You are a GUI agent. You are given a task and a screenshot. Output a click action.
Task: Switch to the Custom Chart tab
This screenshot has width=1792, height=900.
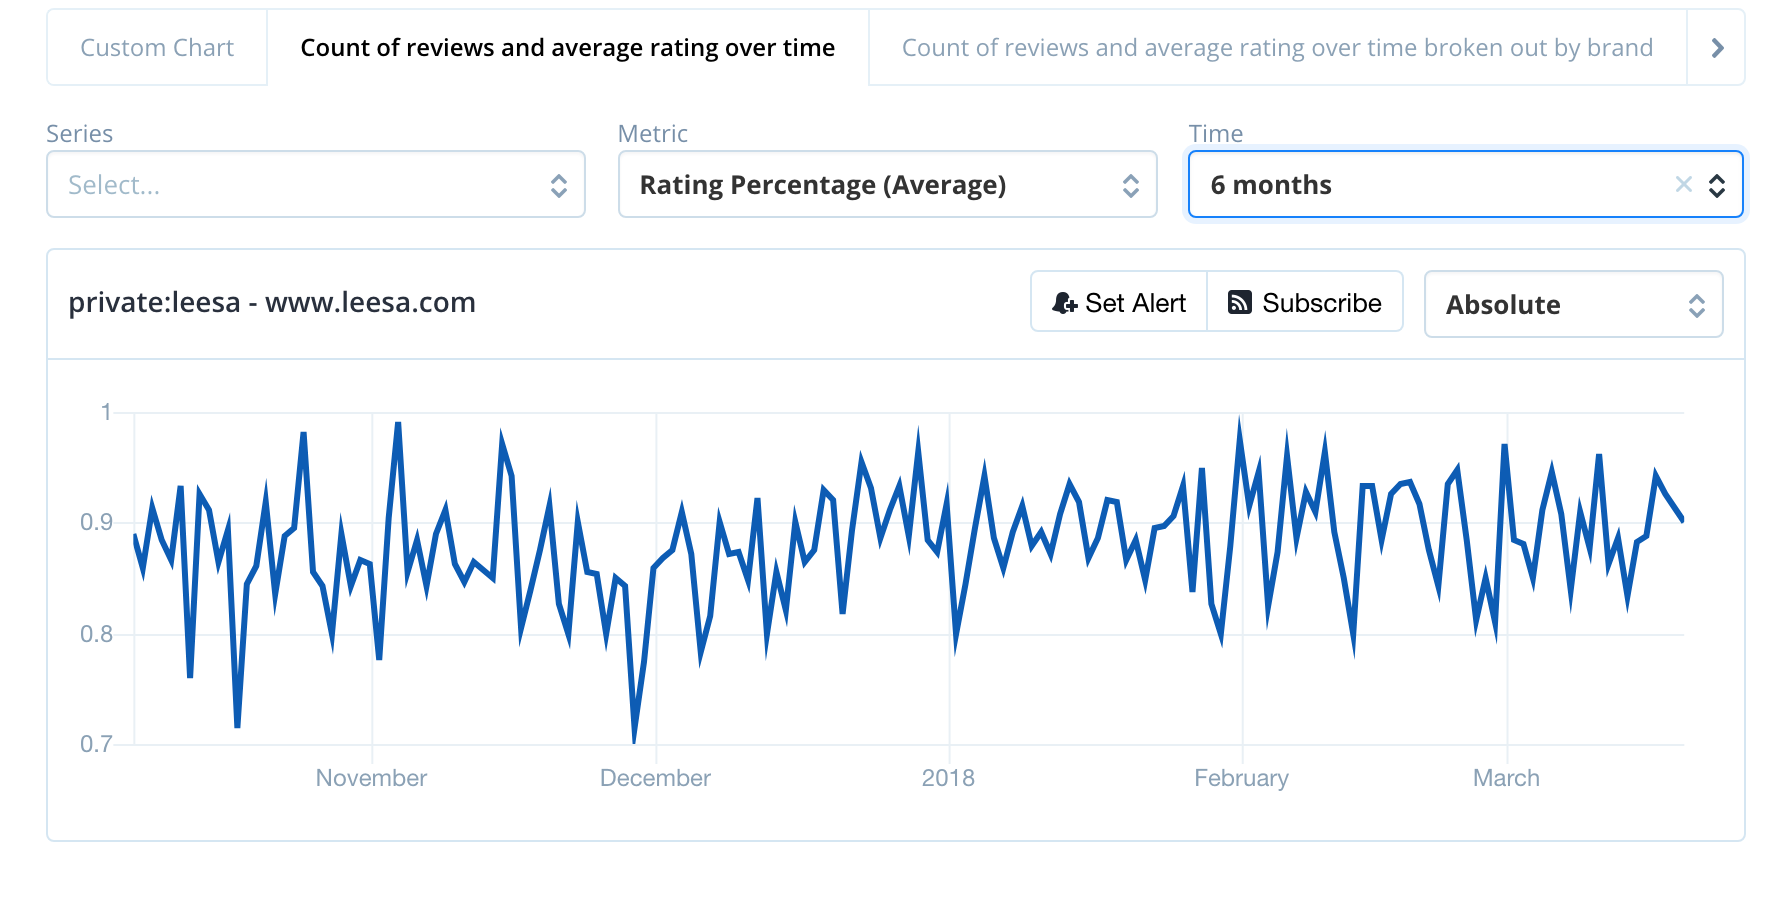[x=156, y=47]
